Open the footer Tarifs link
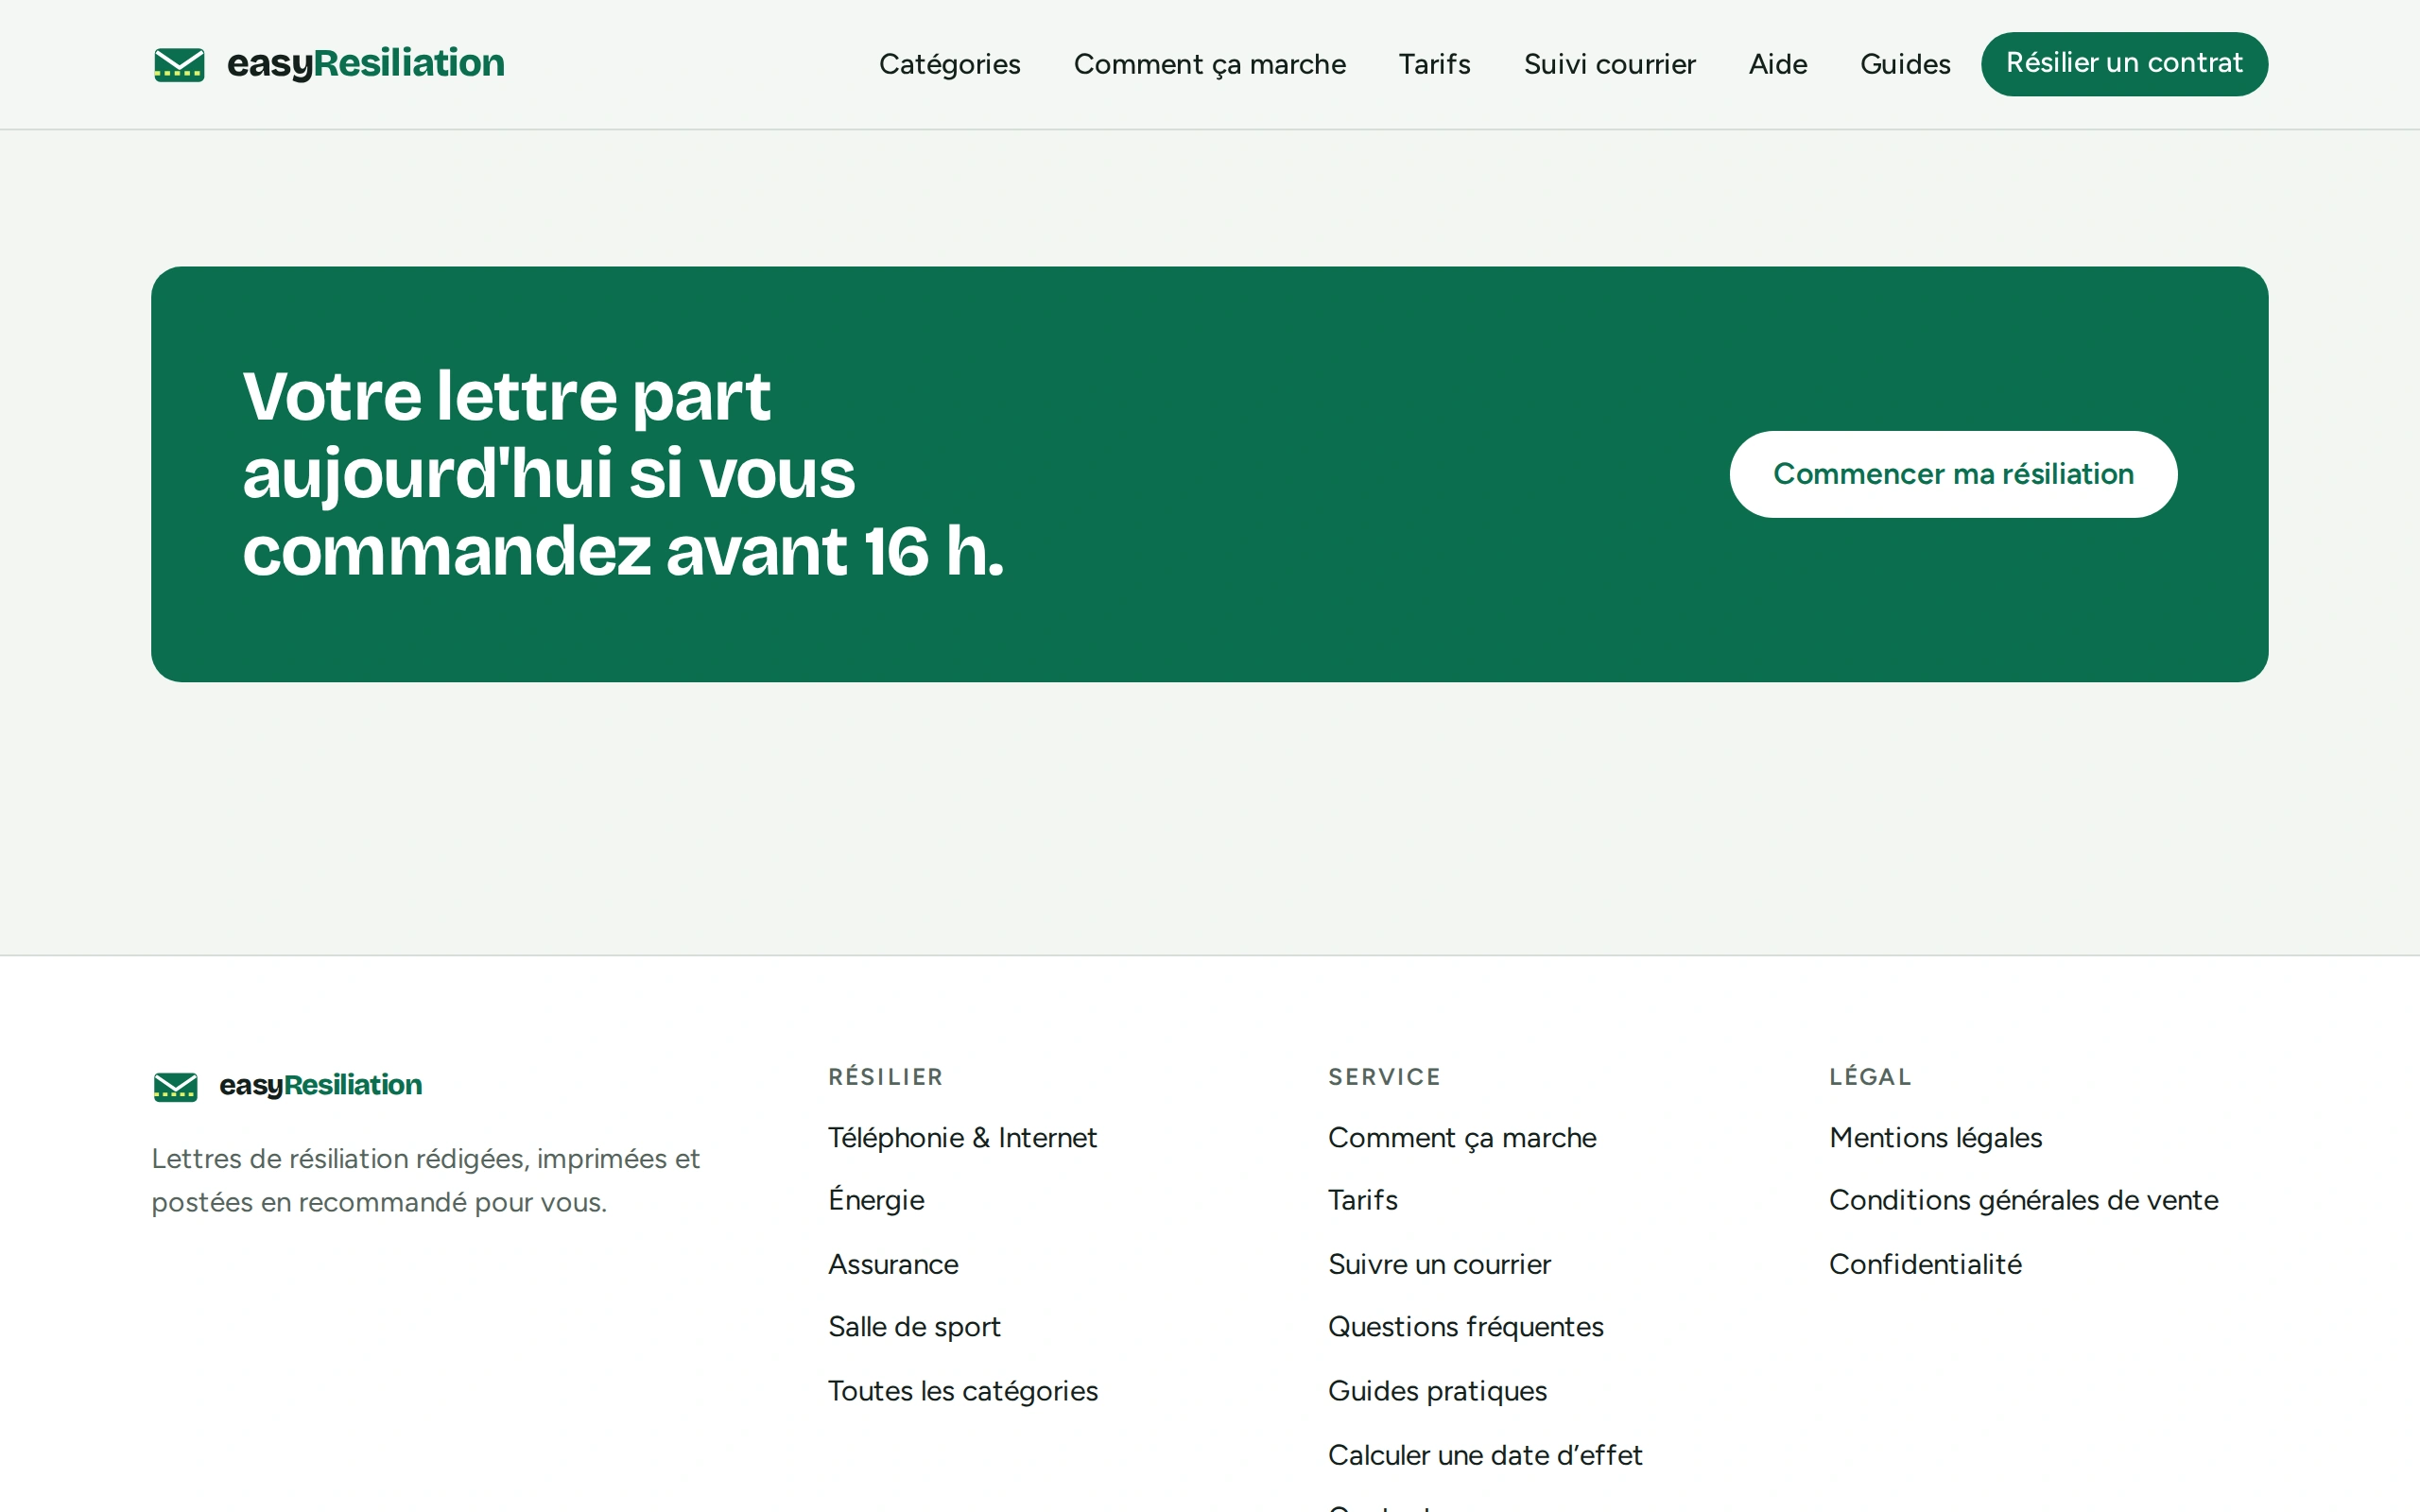 pos(1362,1200)
